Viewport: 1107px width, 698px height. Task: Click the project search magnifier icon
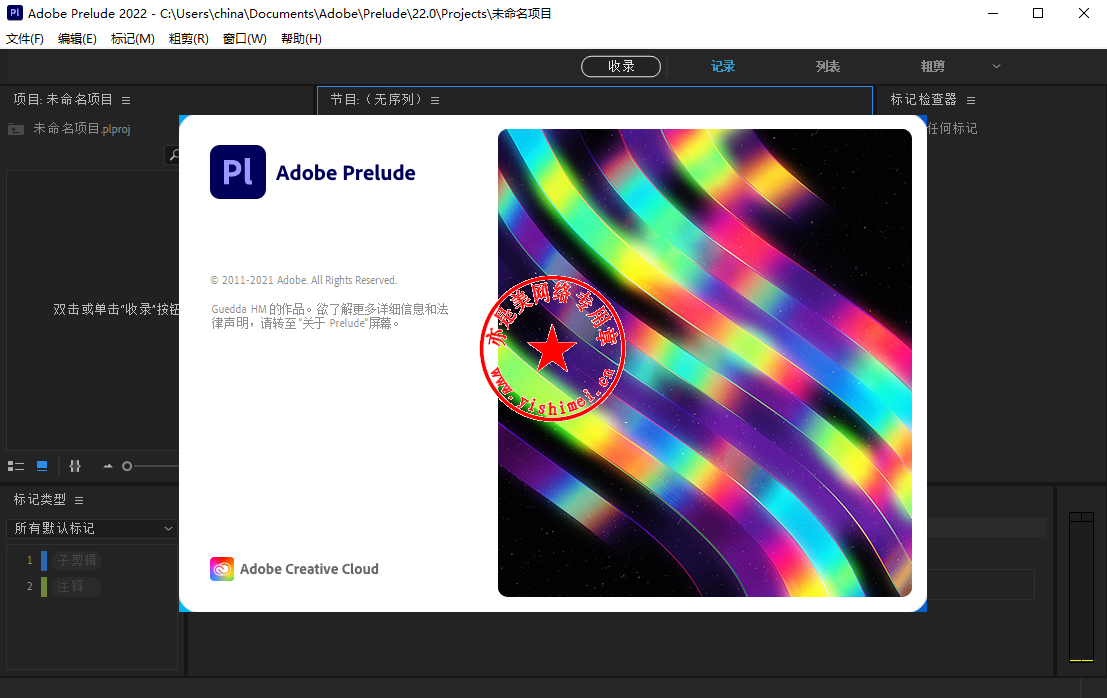[x=173, y=155]
